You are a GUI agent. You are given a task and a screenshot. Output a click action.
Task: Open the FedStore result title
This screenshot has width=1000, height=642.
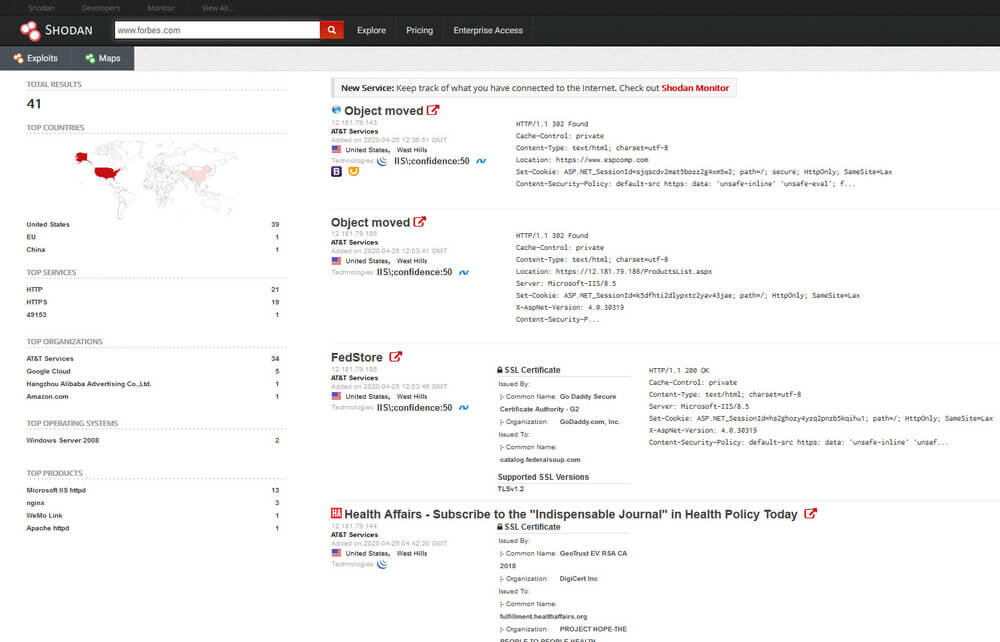coord(357,358)
